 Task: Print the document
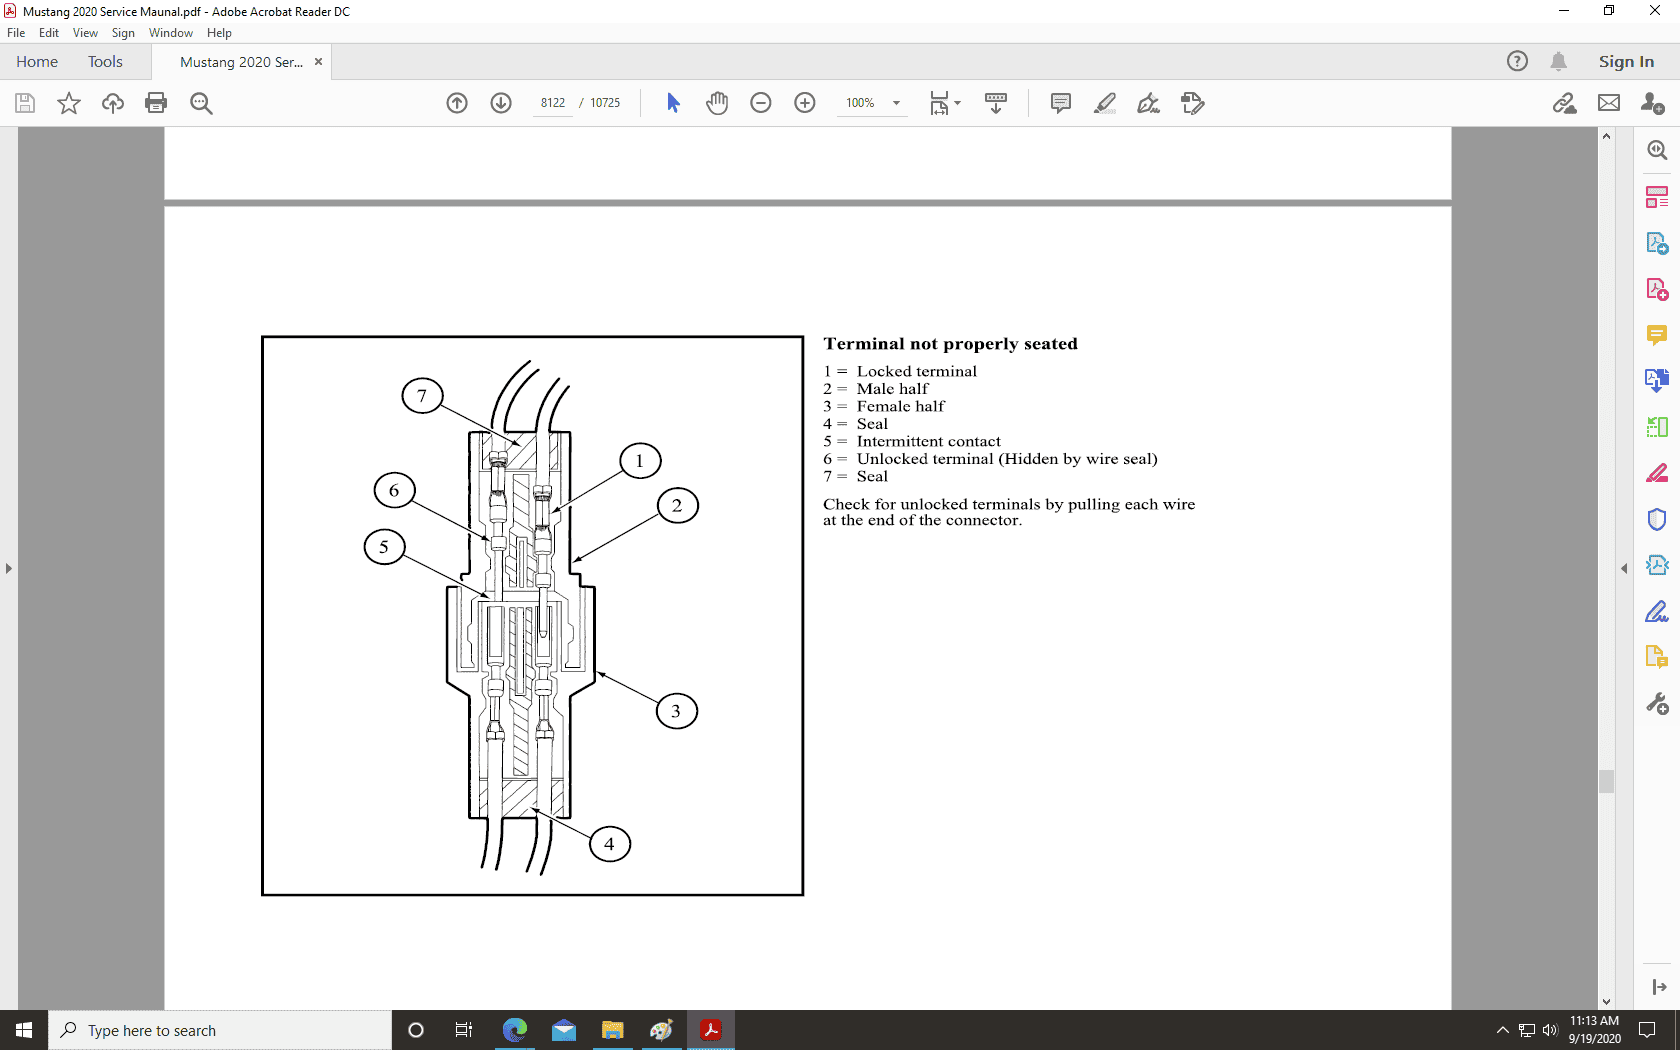[x=156, y=103]
